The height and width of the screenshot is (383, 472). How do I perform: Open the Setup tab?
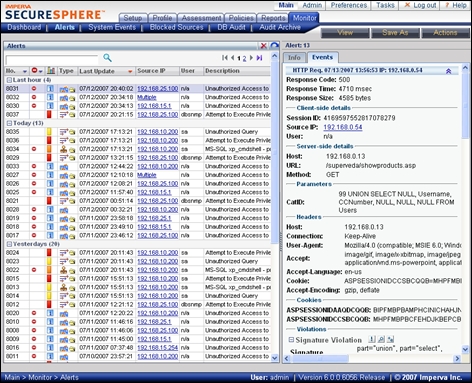point(133,18)
